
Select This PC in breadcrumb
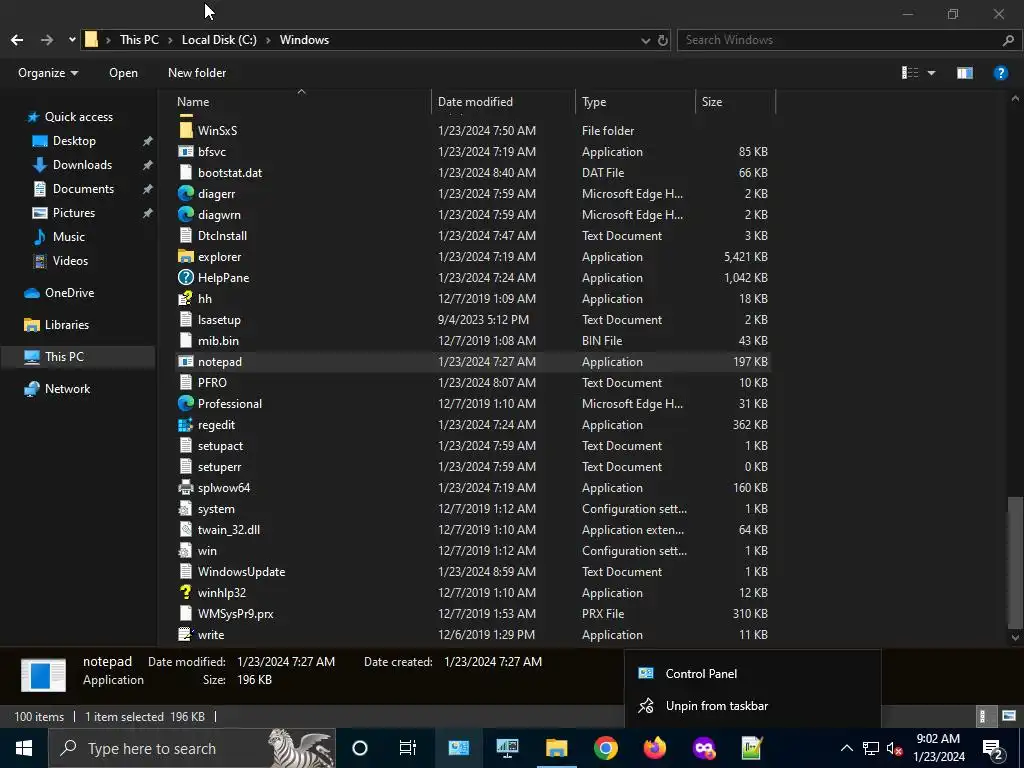click(139, 40)
